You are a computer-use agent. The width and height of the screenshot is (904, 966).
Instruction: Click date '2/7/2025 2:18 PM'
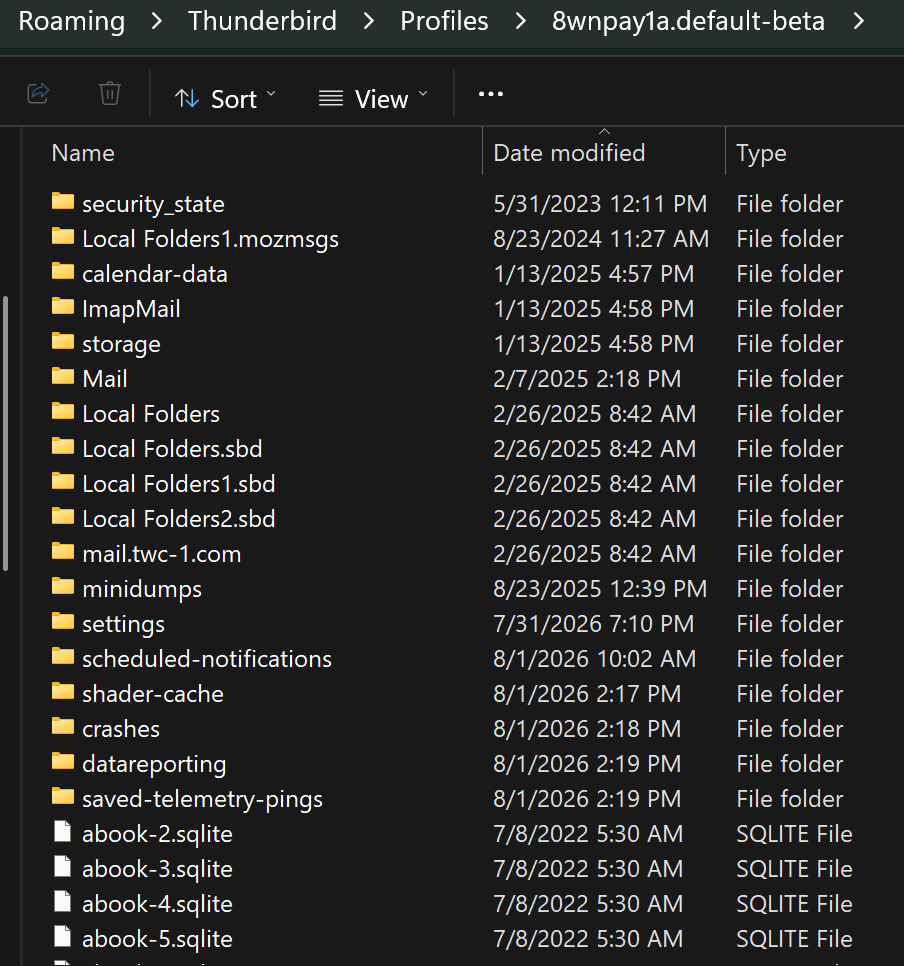[x=587, y=379]
